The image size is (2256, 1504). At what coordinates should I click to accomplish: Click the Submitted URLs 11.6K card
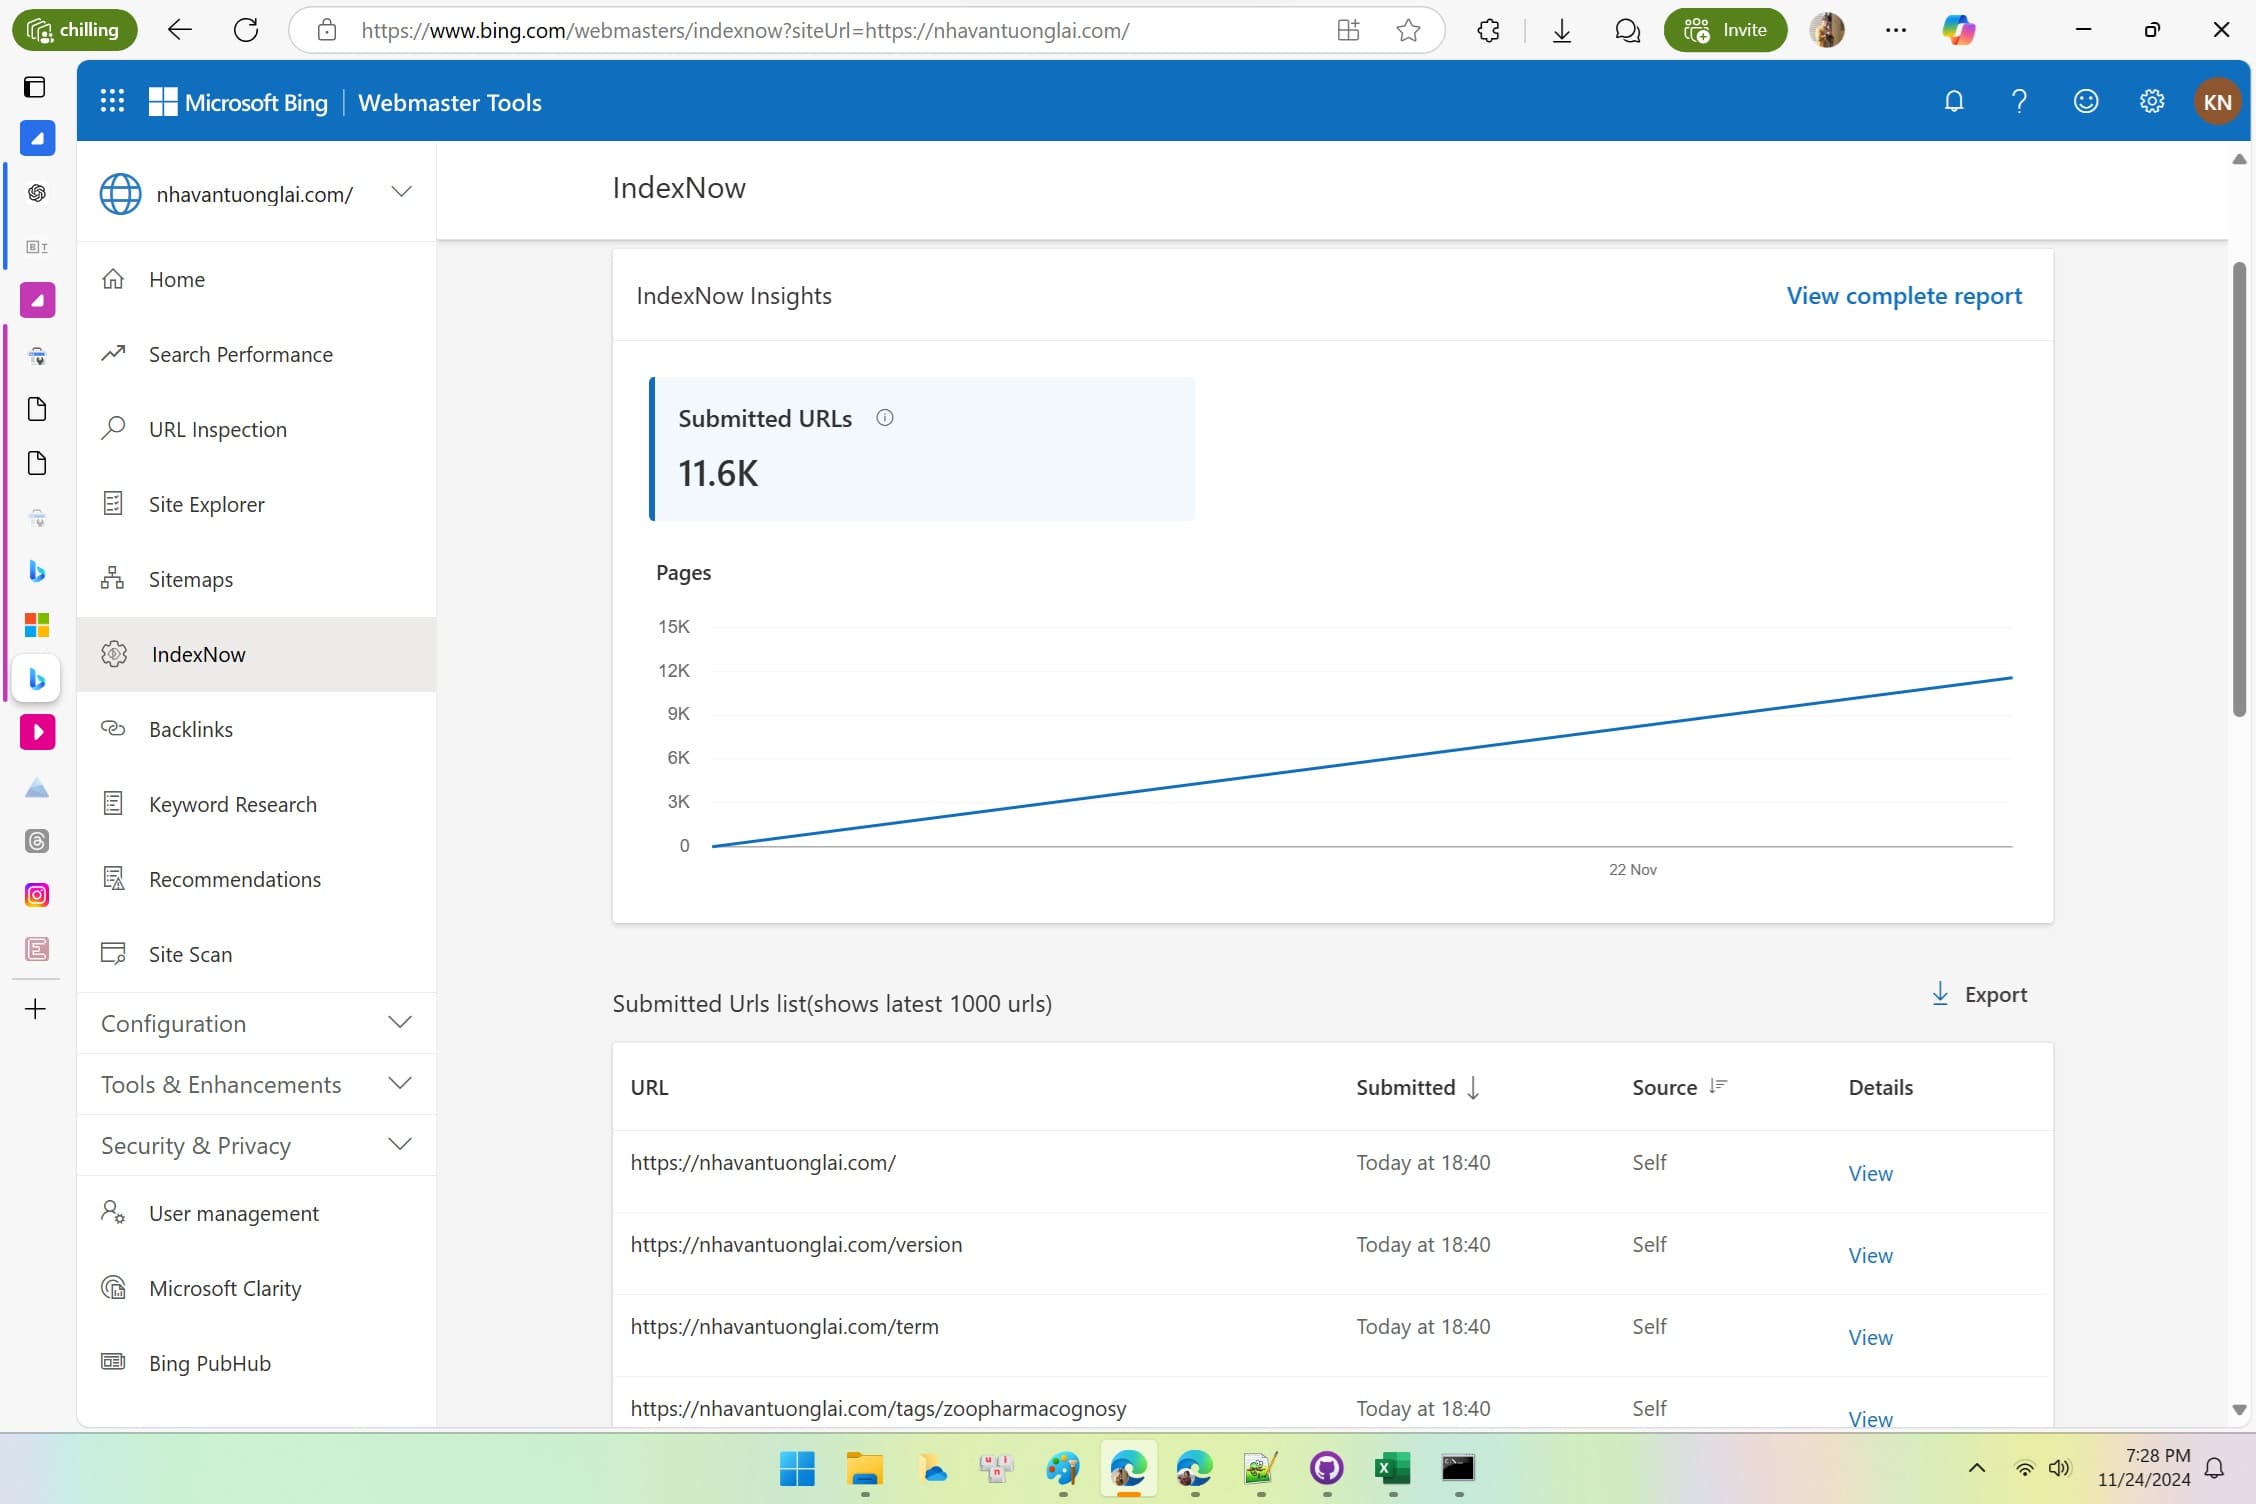click(x=922, y=449)
